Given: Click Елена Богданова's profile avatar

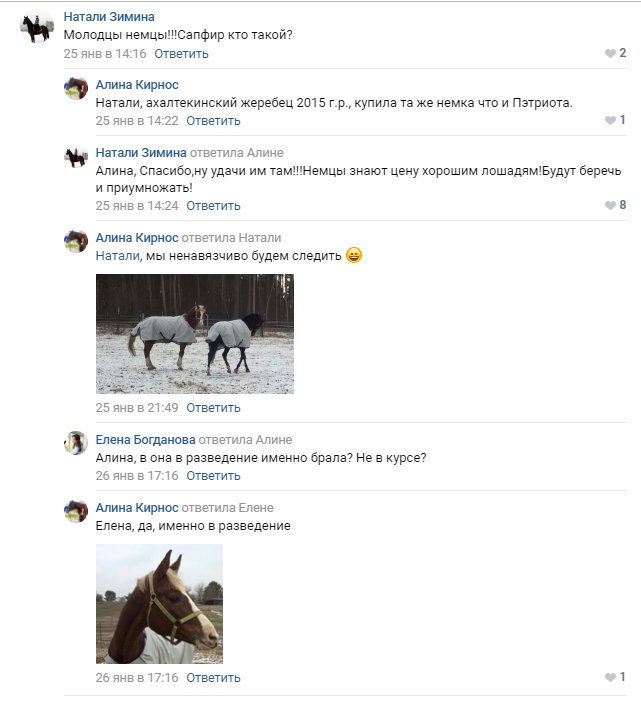Looking at the screenshot, I should [x=76, y=443].
